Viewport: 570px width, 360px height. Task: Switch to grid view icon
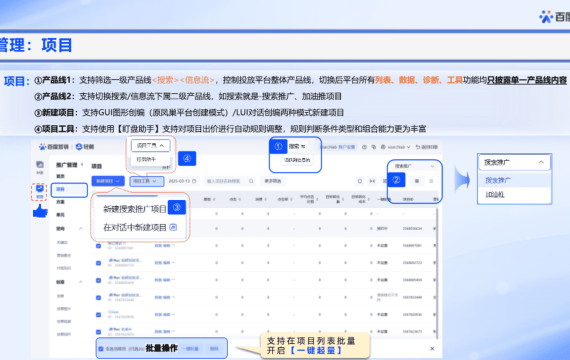tap(417, 181)
